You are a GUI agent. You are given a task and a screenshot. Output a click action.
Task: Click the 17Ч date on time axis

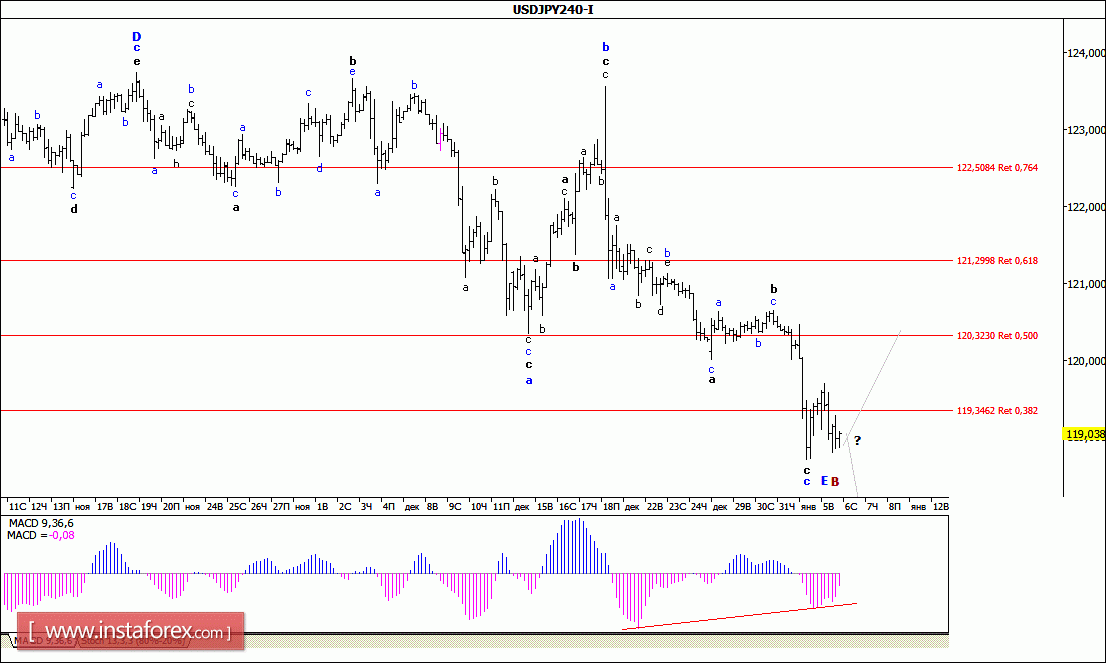coord(588,506)
